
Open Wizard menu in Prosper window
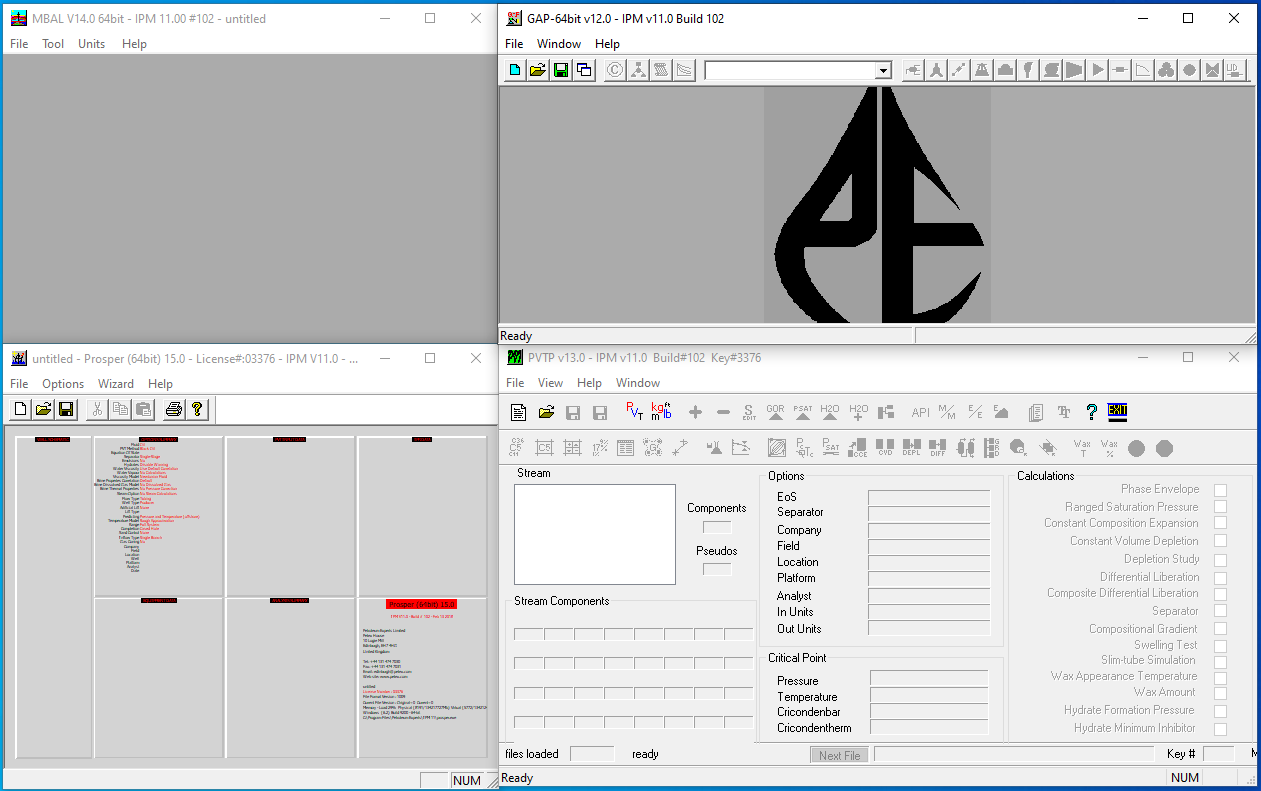tap(116, 384)
